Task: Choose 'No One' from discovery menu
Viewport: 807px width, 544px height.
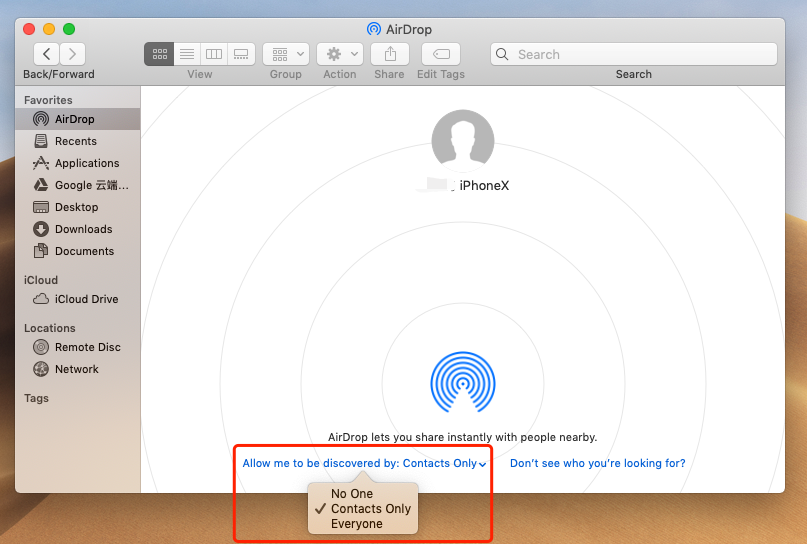Action: click(x=352, y=494)
